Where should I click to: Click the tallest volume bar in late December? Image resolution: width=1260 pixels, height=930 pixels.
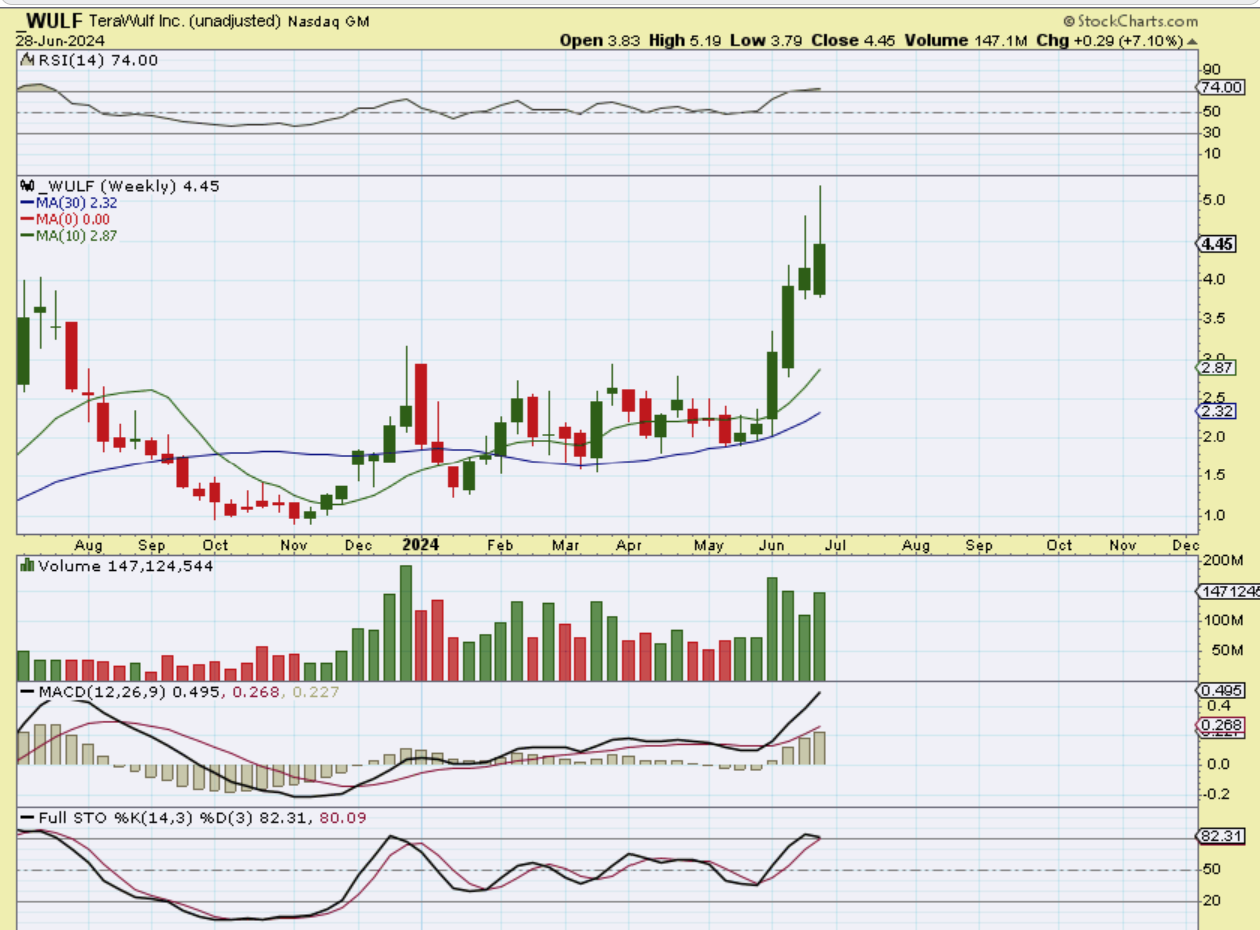(x=405, y=623)
